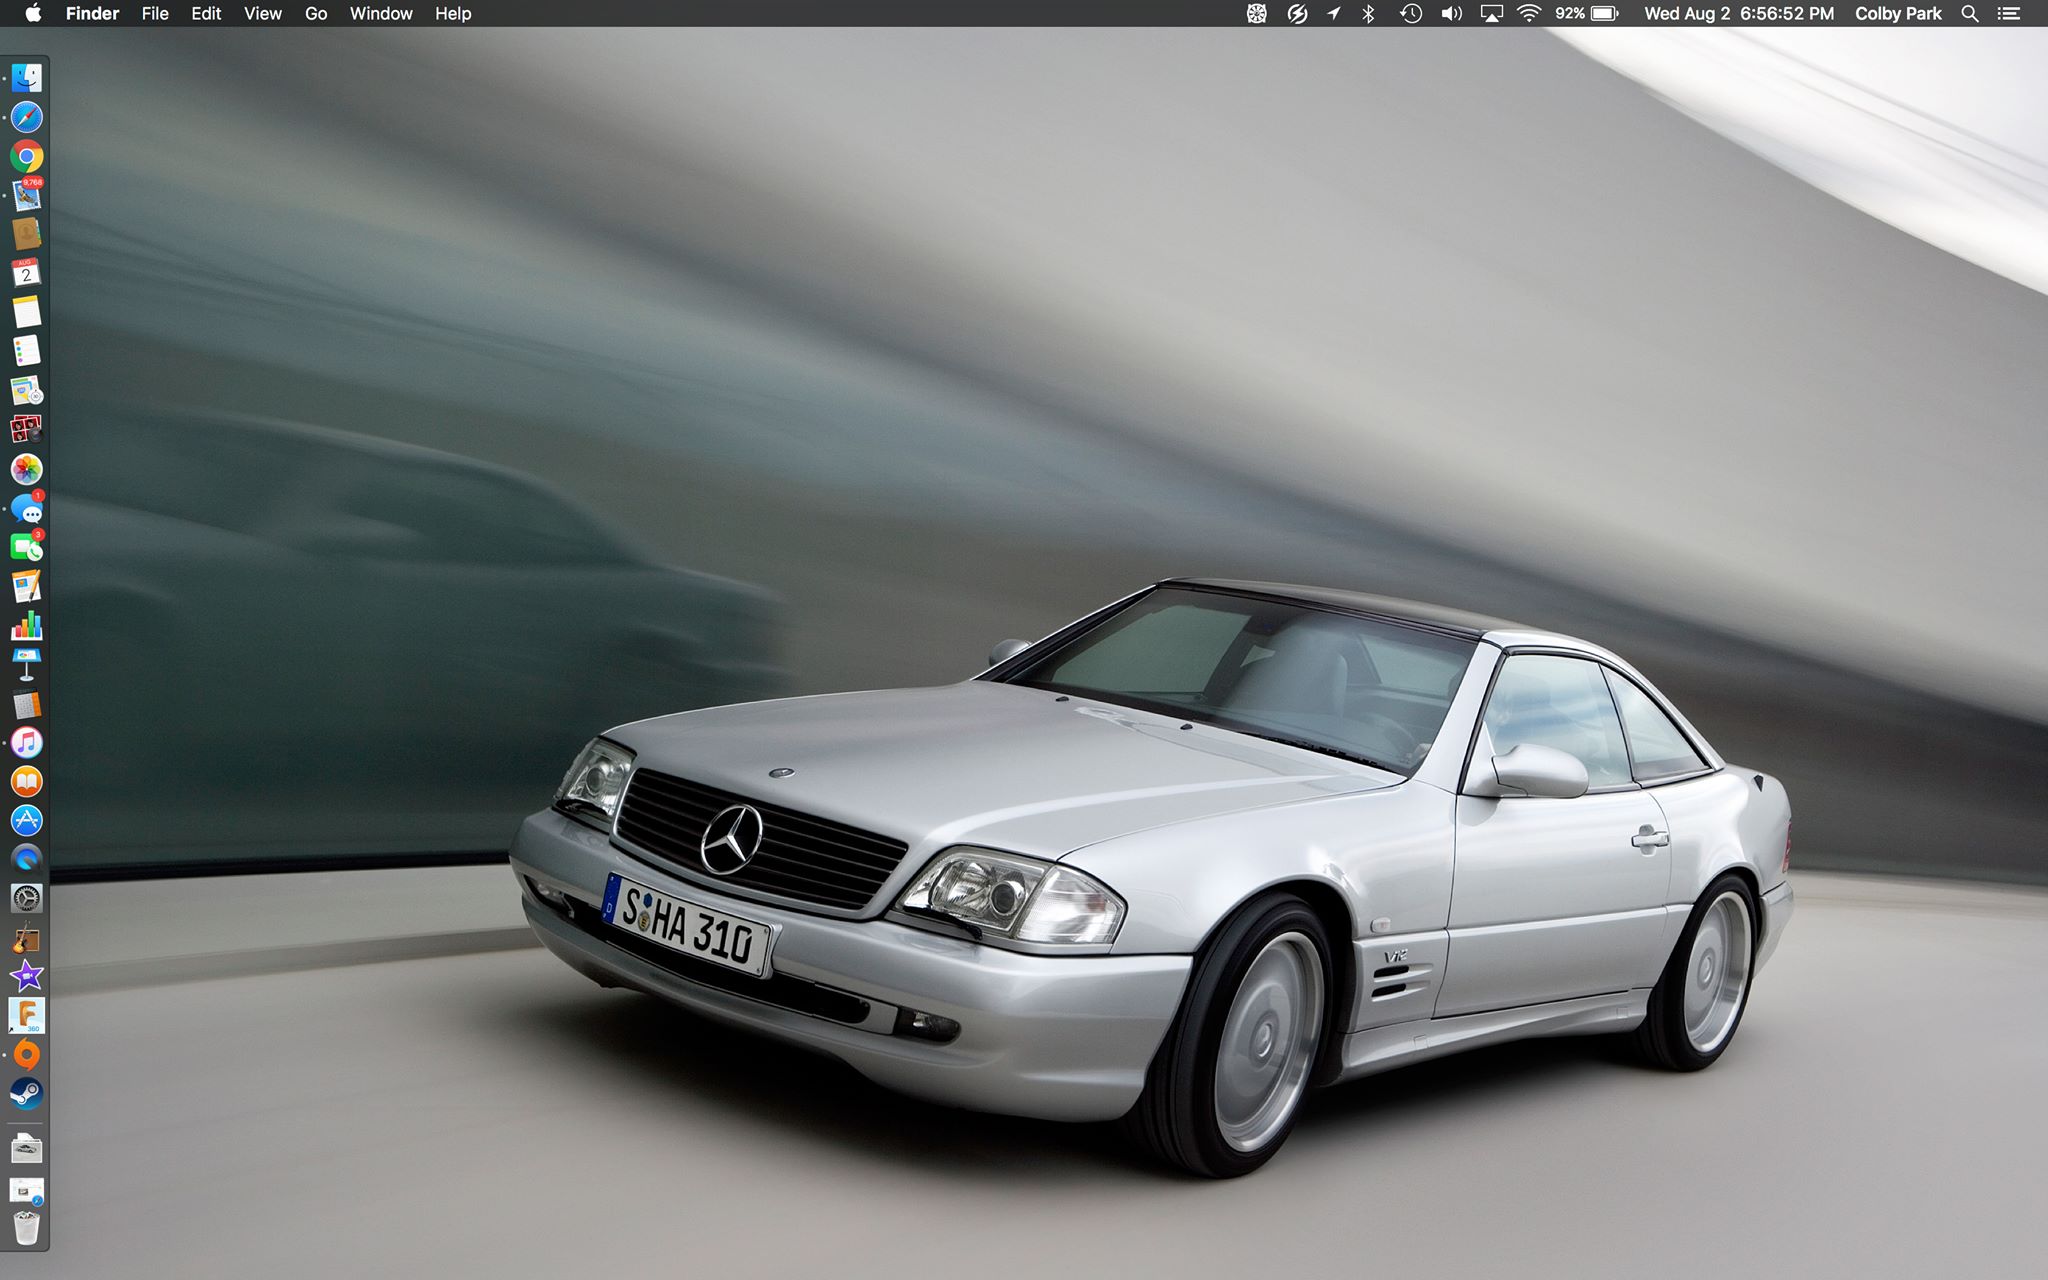This screenshot has width=2048, height=1280.
Task: Launch Pages from the Dock
Action: (27, 586)
